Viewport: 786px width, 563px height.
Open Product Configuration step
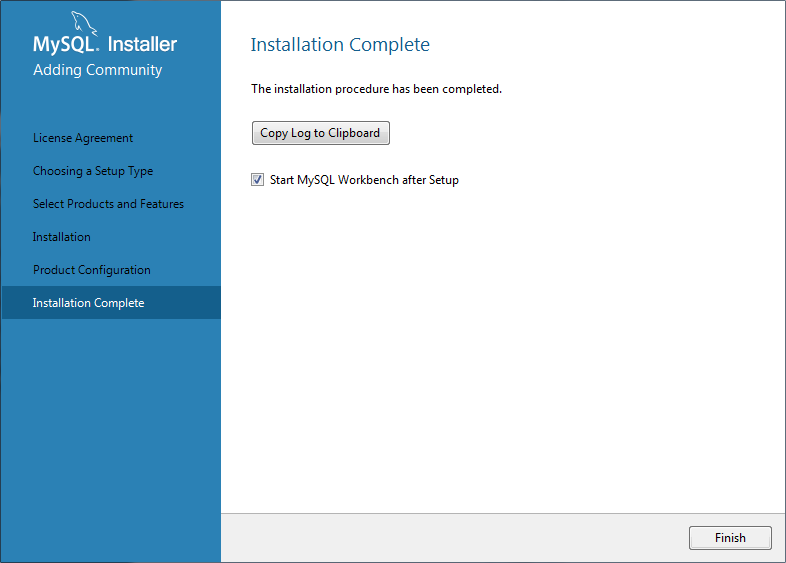tap(92, 270)
